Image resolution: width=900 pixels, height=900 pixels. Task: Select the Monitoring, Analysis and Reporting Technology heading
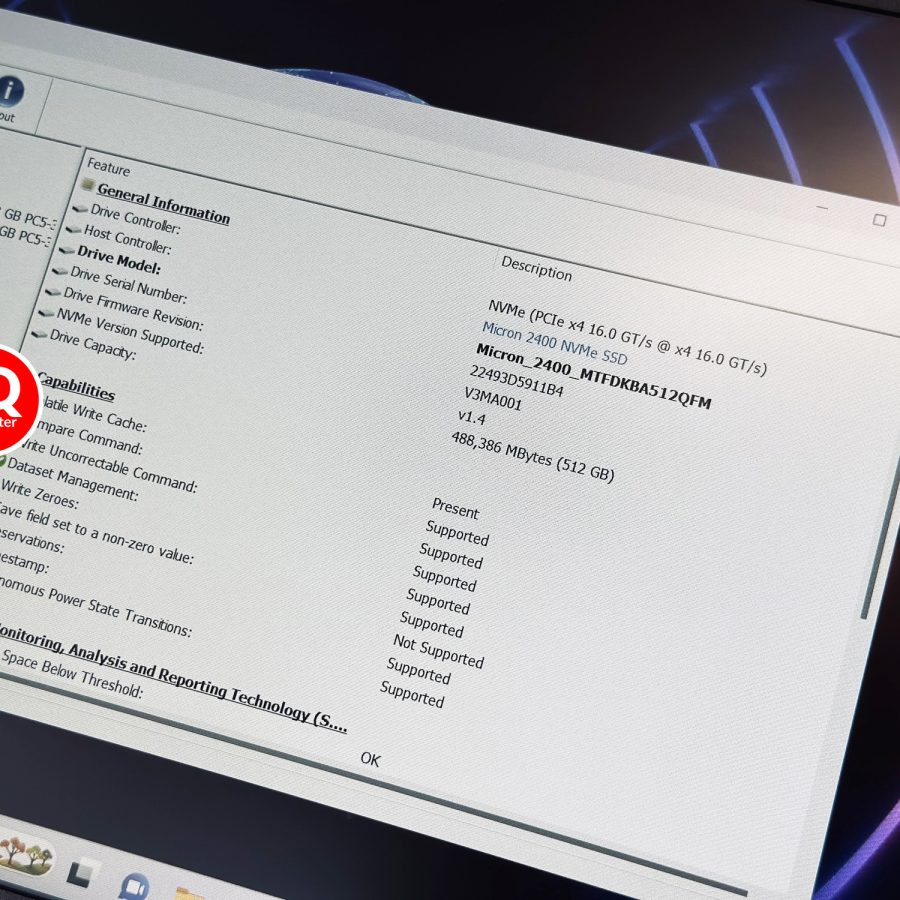coord(172,676)
